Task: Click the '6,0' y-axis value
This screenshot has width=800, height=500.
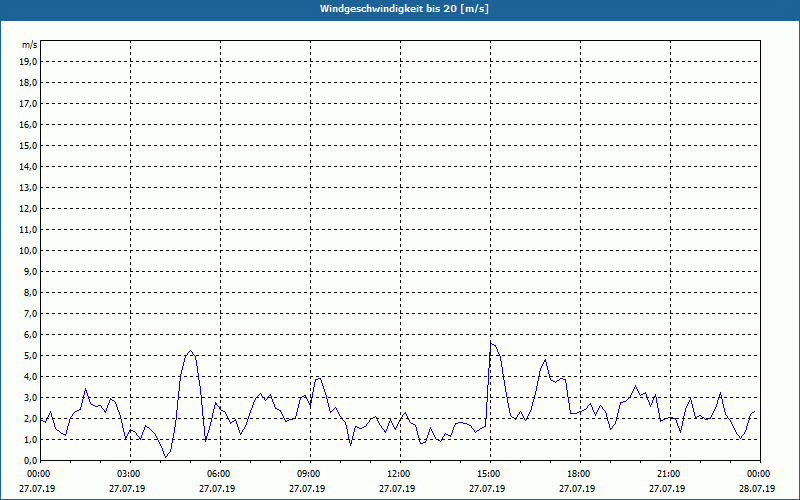Action: click(x=30, y=335)
